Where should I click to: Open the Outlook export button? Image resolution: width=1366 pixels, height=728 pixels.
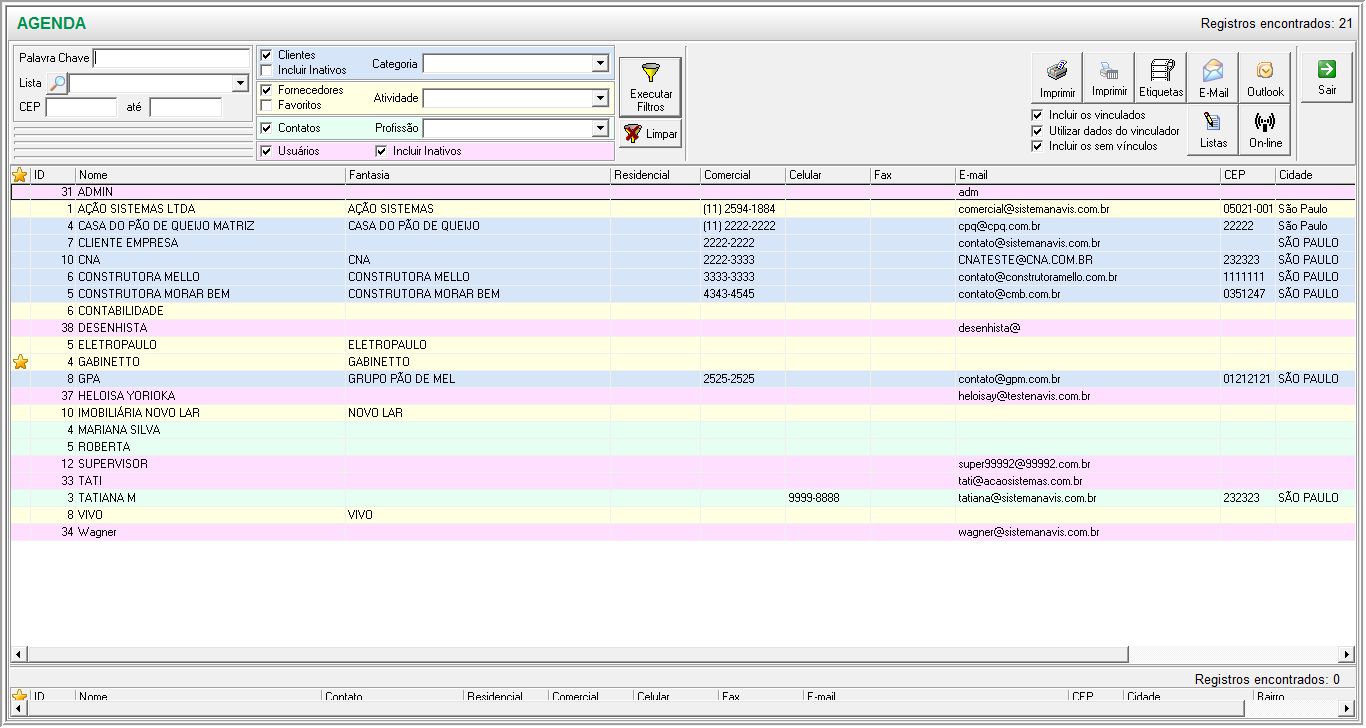coord(1265,78)
